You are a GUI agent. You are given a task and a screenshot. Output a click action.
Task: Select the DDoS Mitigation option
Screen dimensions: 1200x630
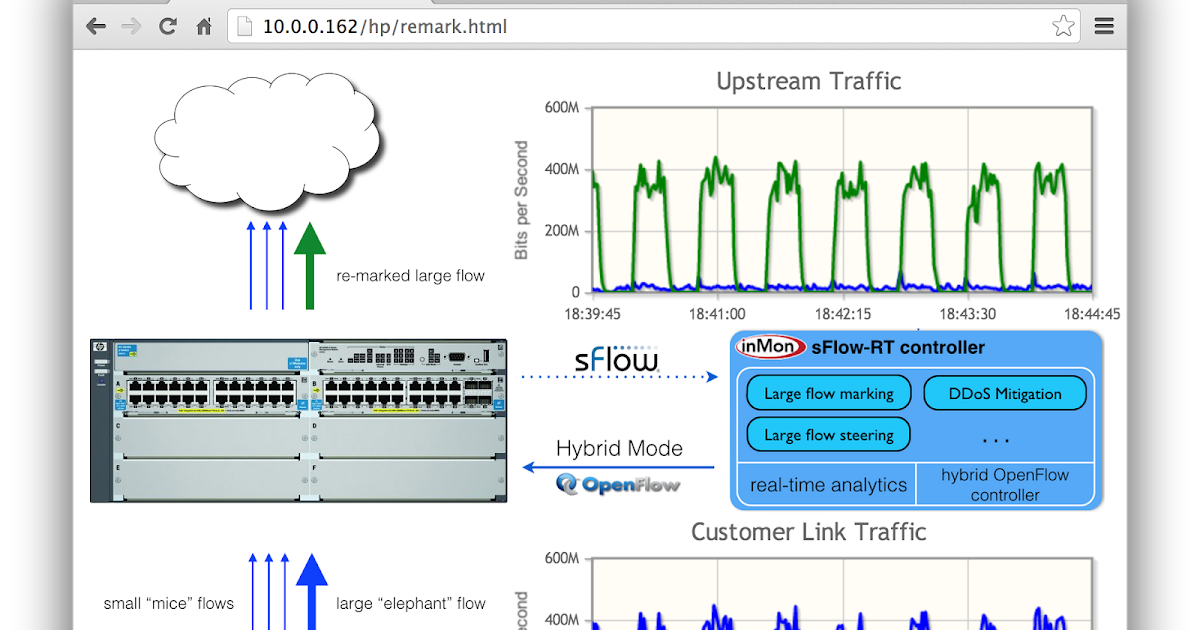click(x=1005, y=393)
